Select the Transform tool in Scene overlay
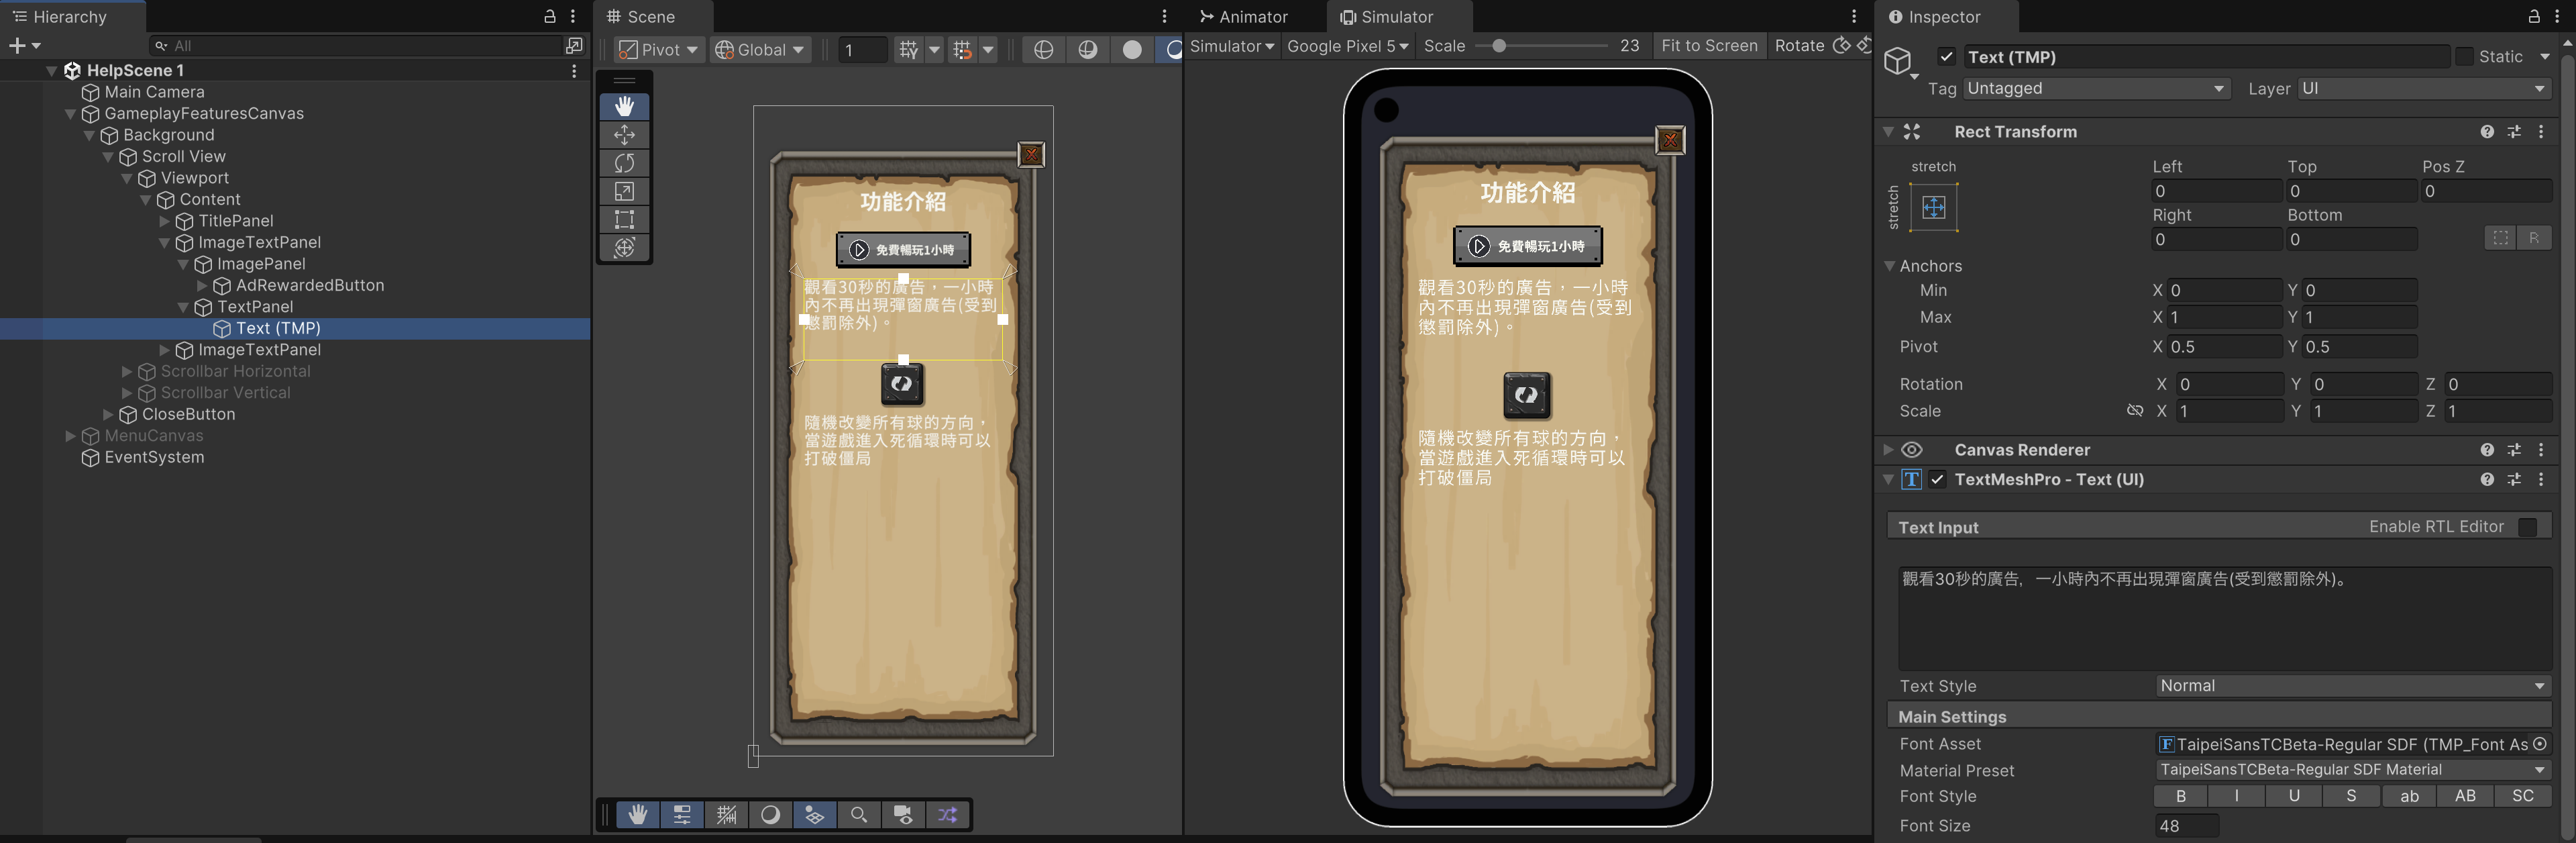 [625, 247]
